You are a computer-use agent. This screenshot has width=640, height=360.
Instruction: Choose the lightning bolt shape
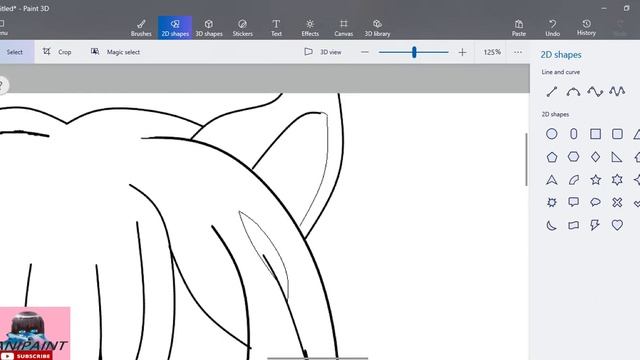click(x=595, y=225)
